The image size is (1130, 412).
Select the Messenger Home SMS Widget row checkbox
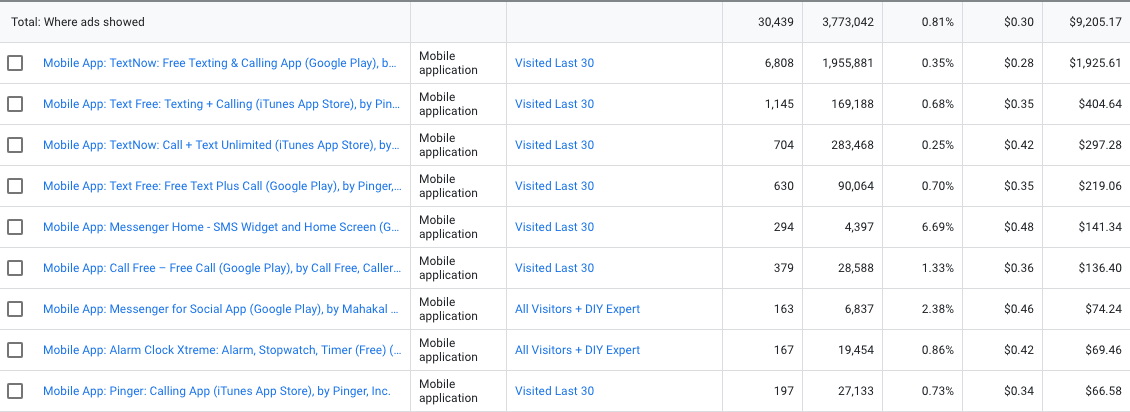point(15,227)
